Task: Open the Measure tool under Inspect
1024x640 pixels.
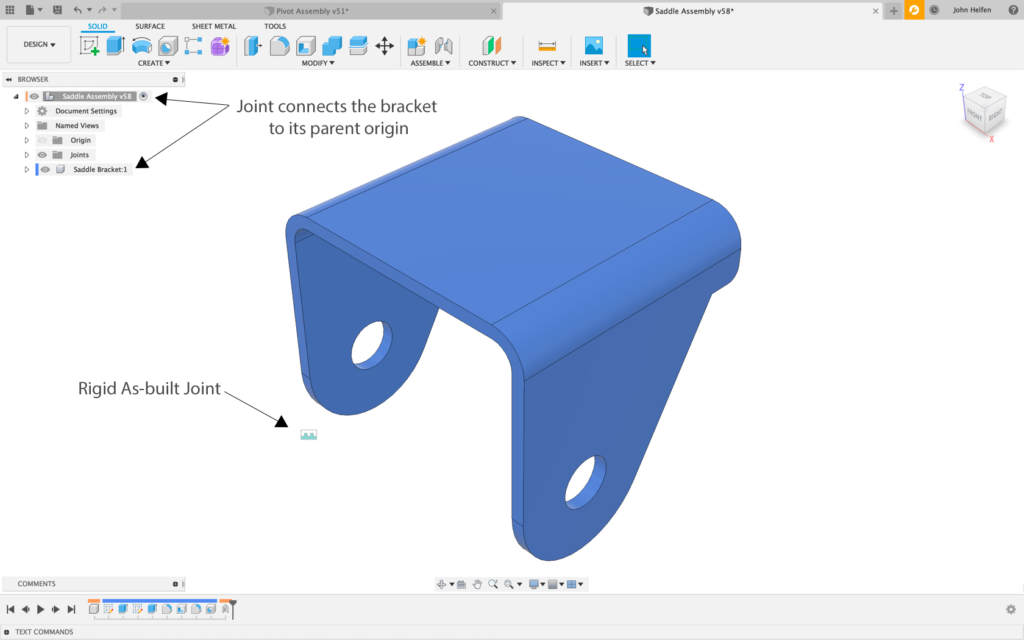Action: (x=547, y=45)
